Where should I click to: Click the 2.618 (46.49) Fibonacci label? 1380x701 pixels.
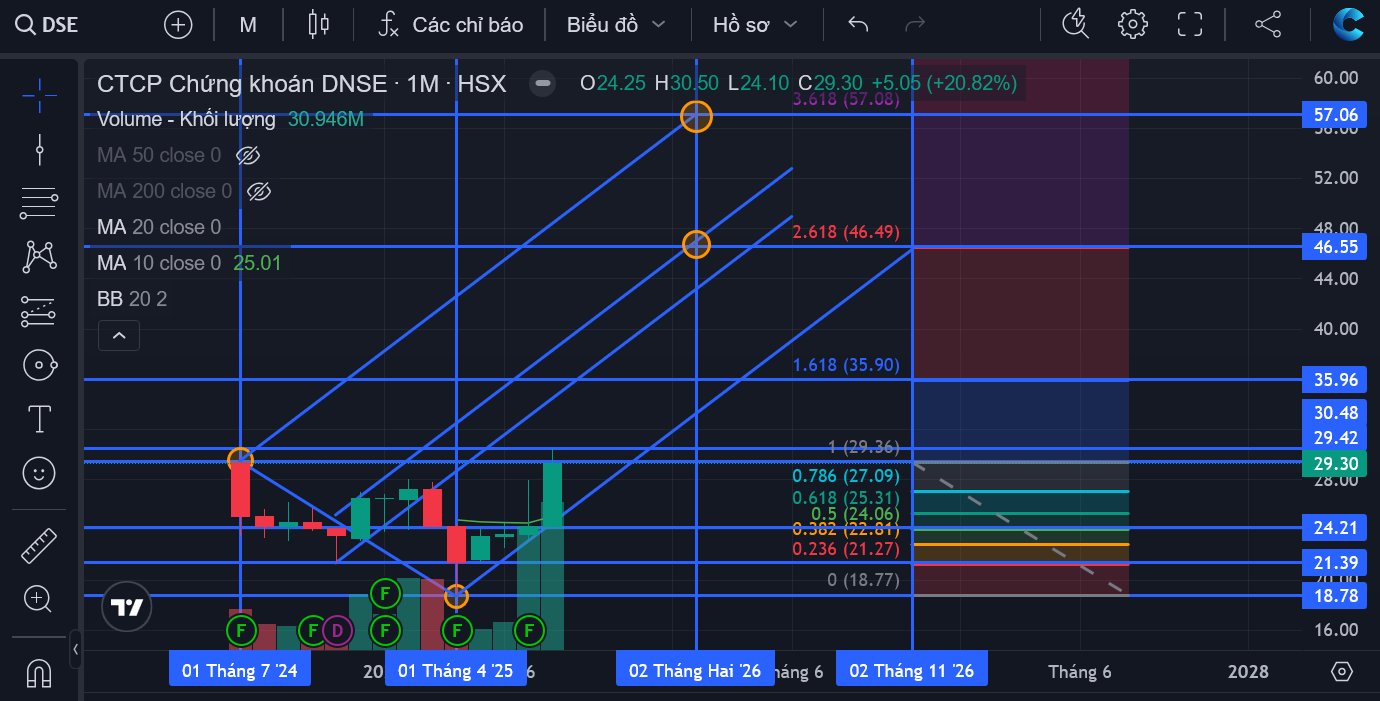pyautogui.click(x=846, y=232)
